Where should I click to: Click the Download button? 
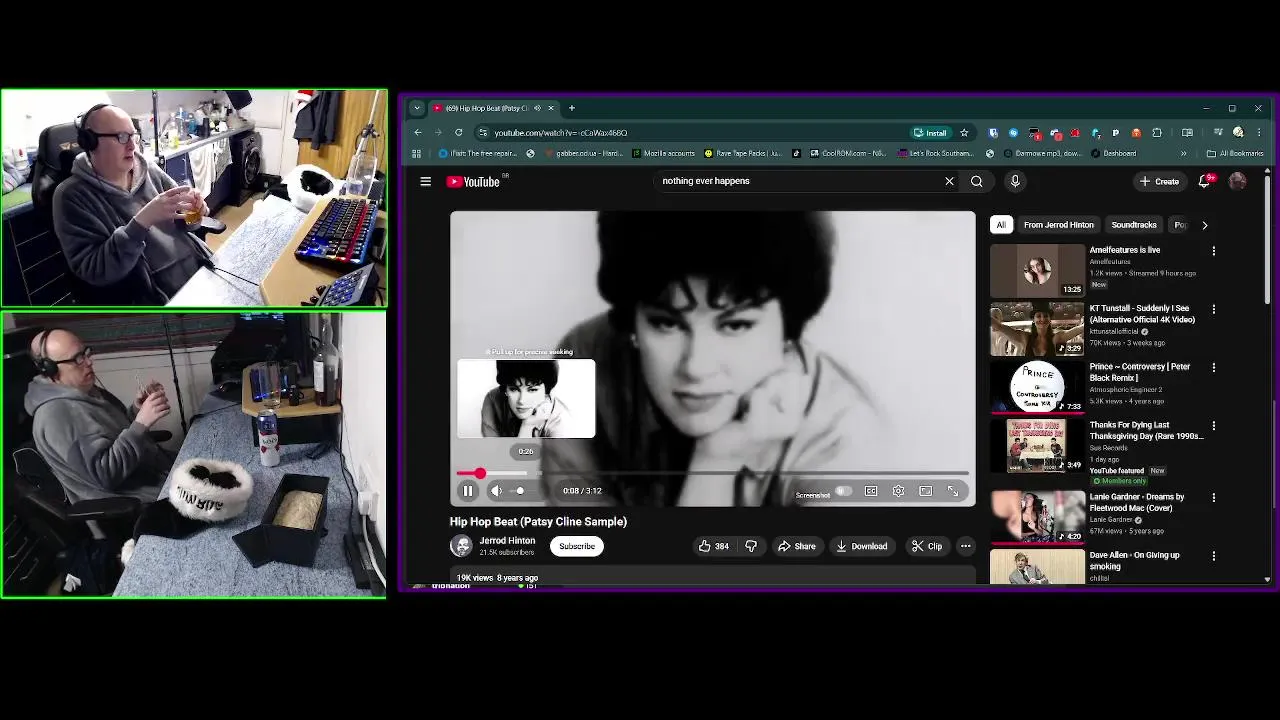(862, 546)
